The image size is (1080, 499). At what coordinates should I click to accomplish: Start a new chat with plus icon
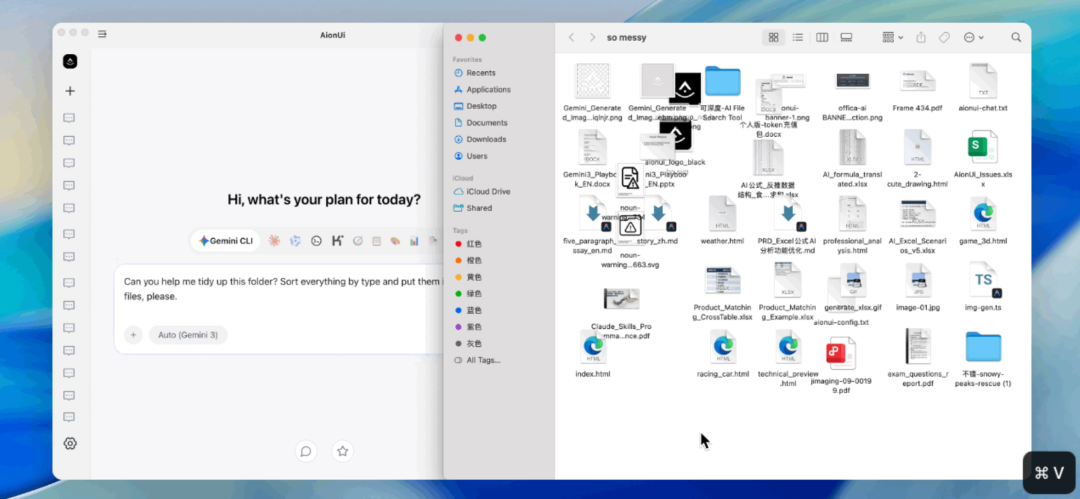(70, 91)
